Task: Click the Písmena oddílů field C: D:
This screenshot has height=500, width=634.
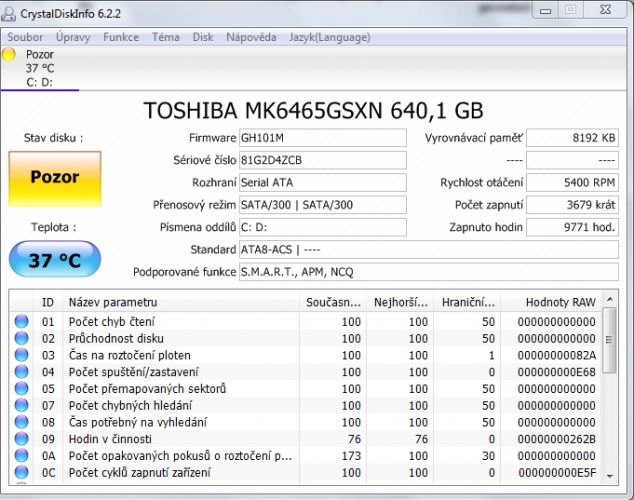Action: tap(323, 227)
